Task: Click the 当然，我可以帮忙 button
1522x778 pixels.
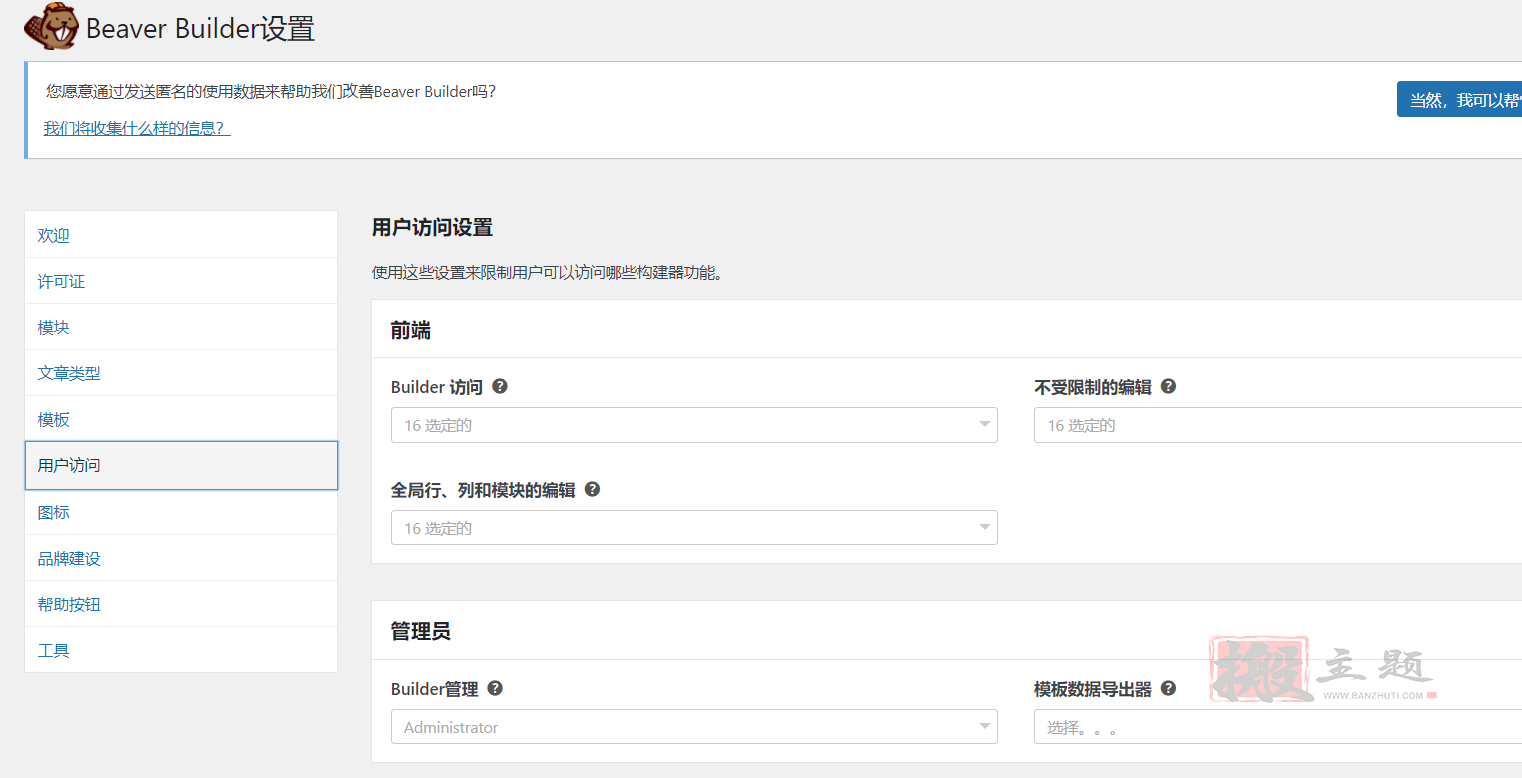Action: coord(1459,100)
